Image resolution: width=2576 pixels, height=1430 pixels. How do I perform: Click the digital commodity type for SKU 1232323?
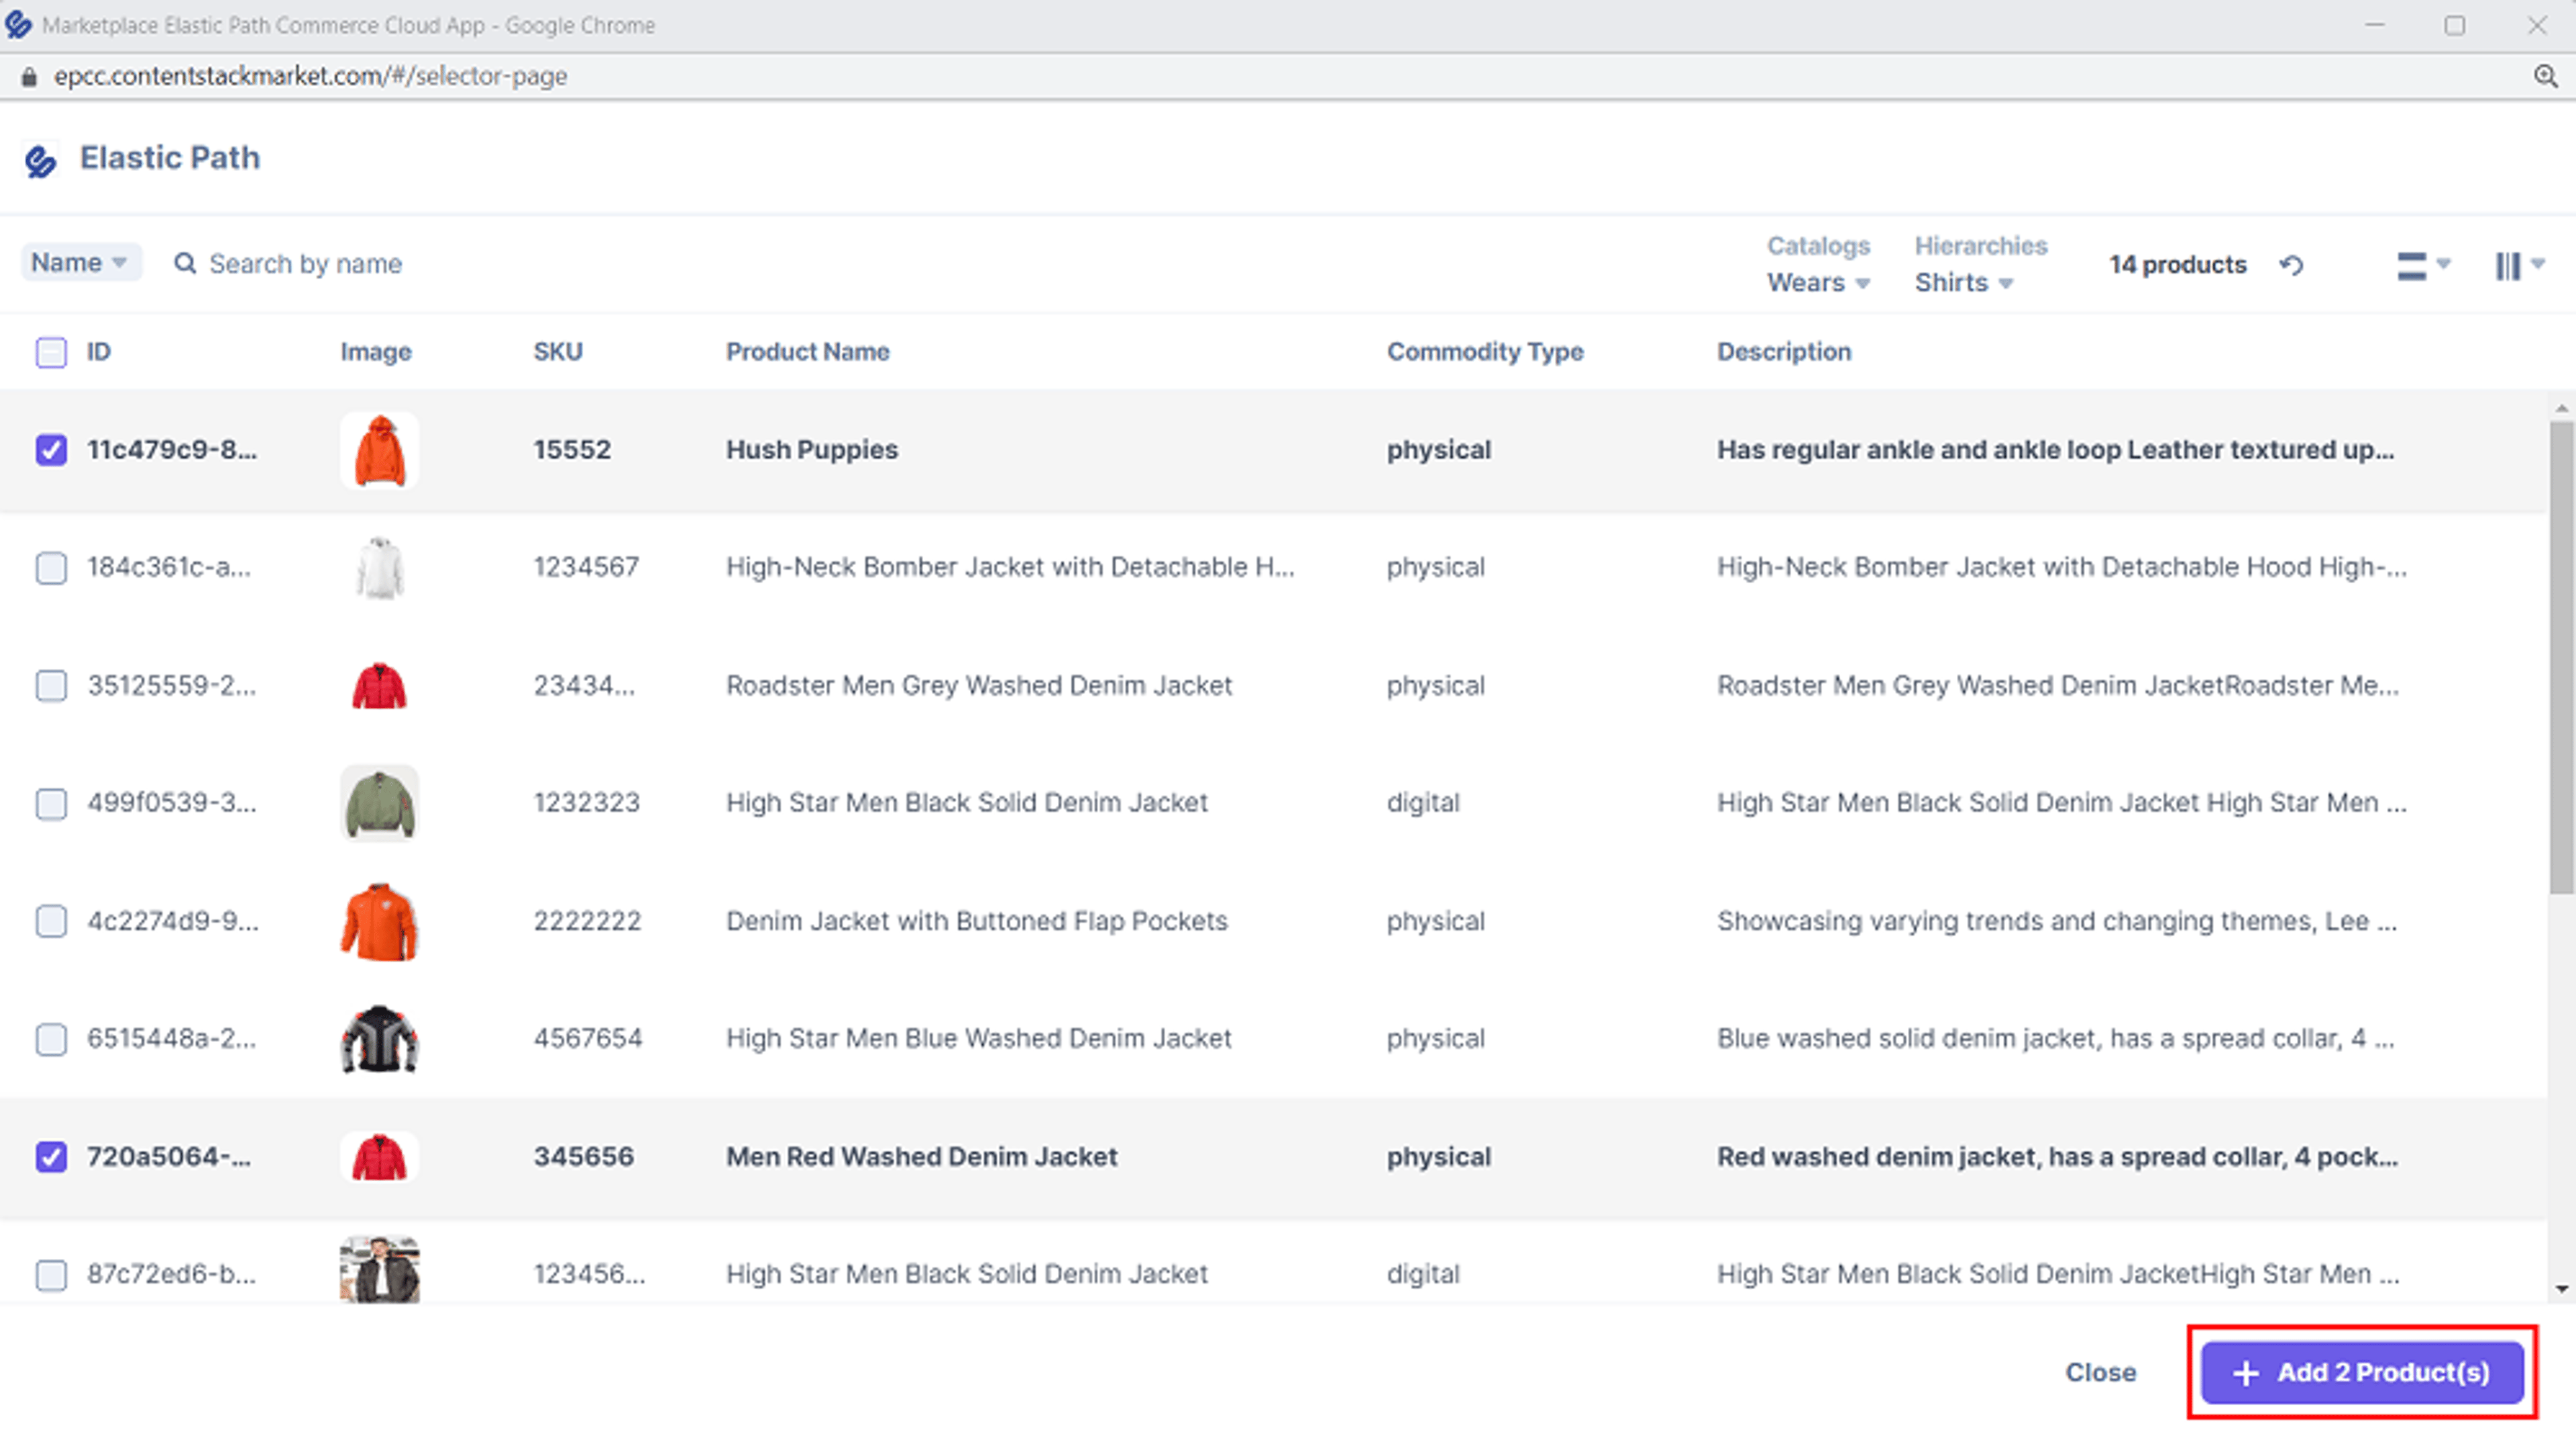point(1423,803)
